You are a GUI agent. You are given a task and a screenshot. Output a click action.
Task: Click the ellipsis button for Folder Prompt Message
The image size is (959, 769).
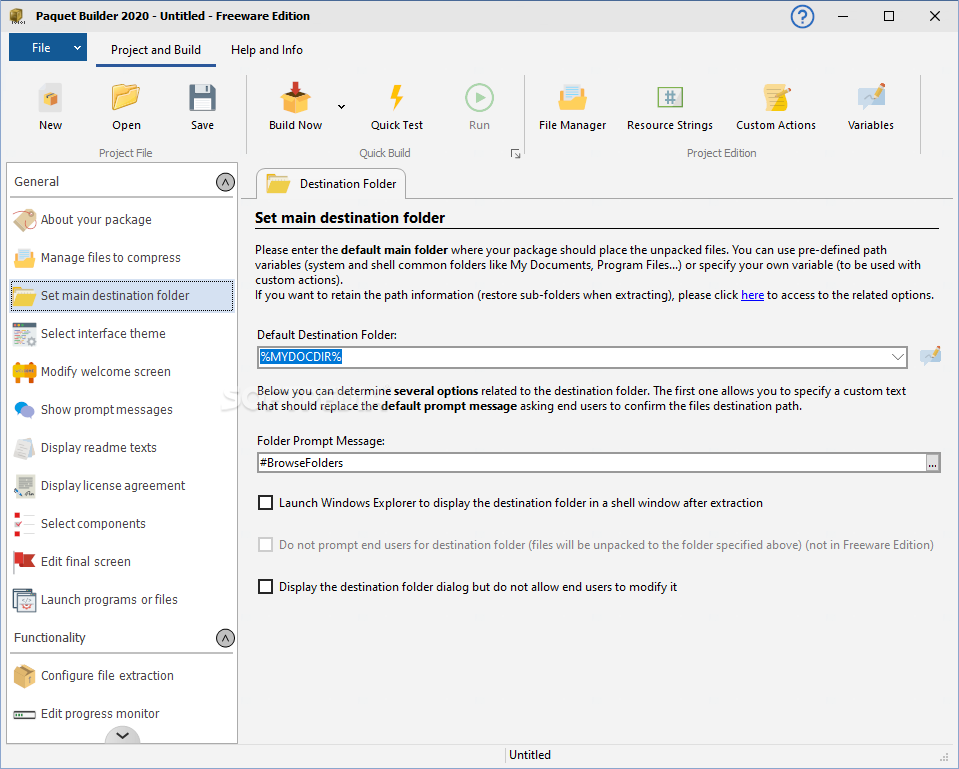(x=932, y=463)
